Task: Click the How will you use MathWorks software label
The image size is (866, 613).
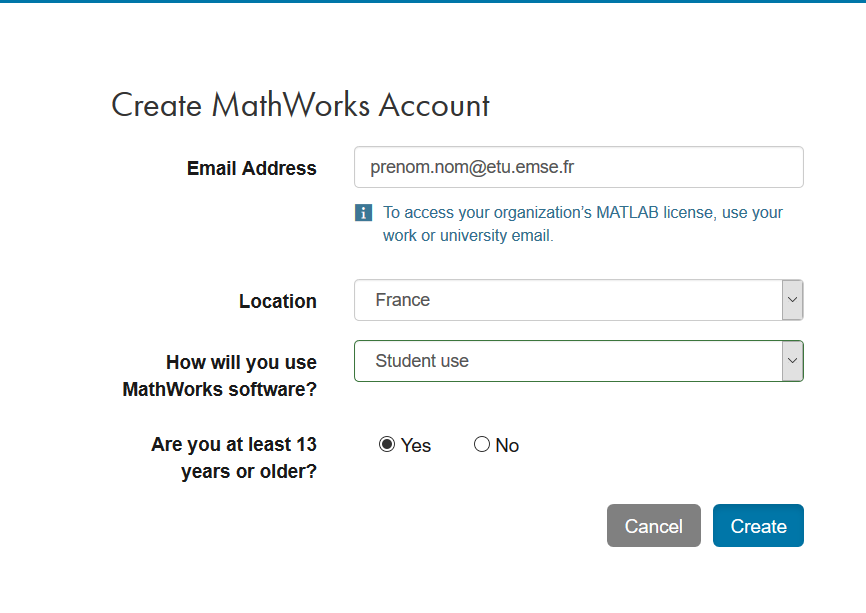Action: click(220, 375)
